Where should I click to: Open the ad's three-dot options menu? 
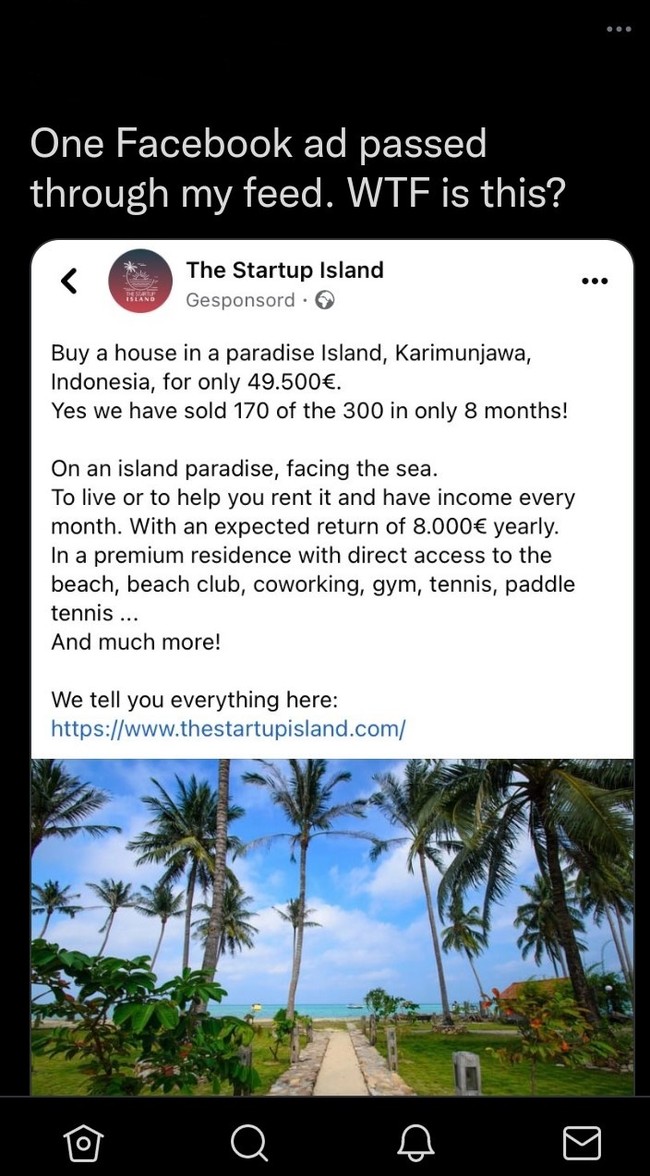pos(594,281)
